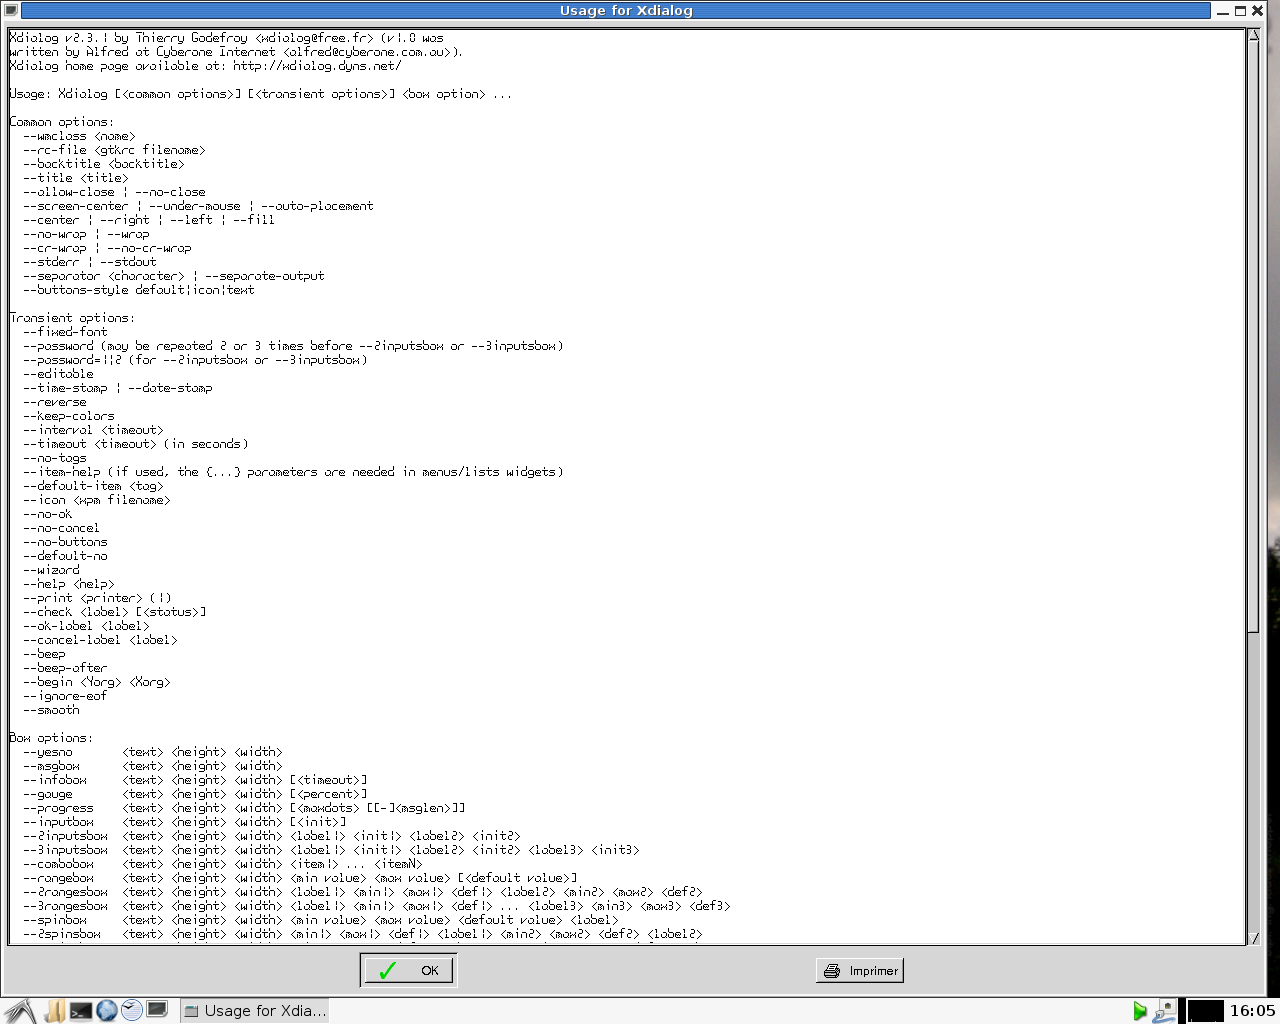Screen dimensions: 1280x1024
Task: Click the '--allow-close | --no-close' line
Action: (114, 192)
